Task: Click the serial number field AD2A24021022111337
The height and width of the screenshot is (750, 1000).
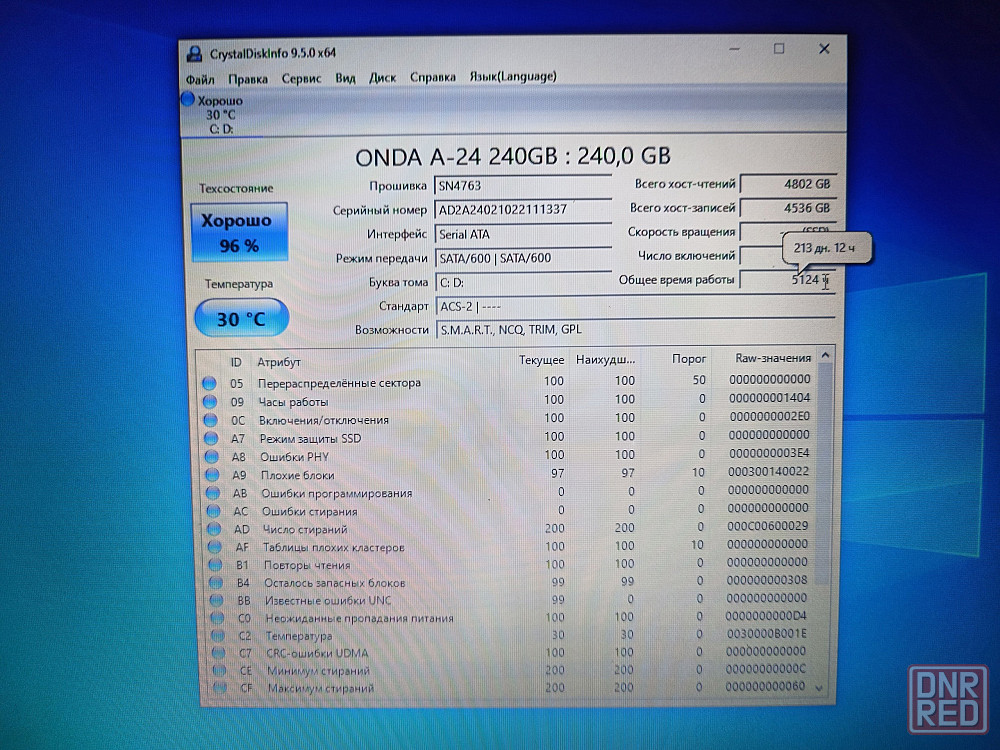Action: (x=523, y=209)
